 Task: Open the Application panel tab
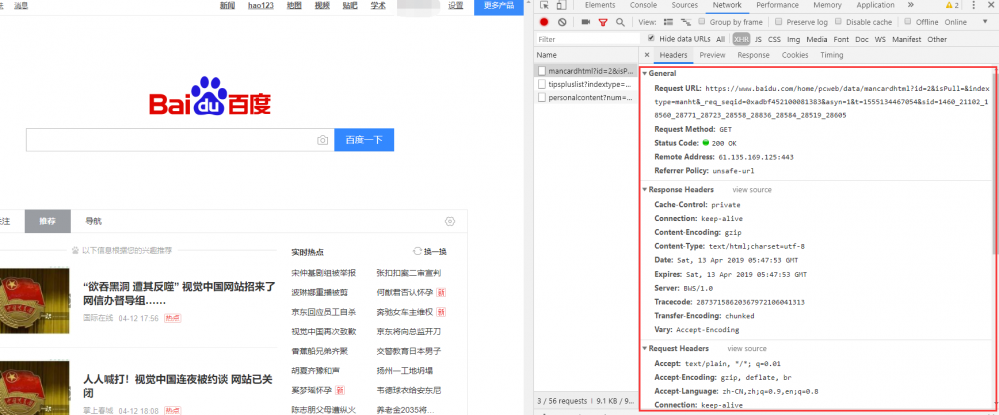tap(875, 5)
